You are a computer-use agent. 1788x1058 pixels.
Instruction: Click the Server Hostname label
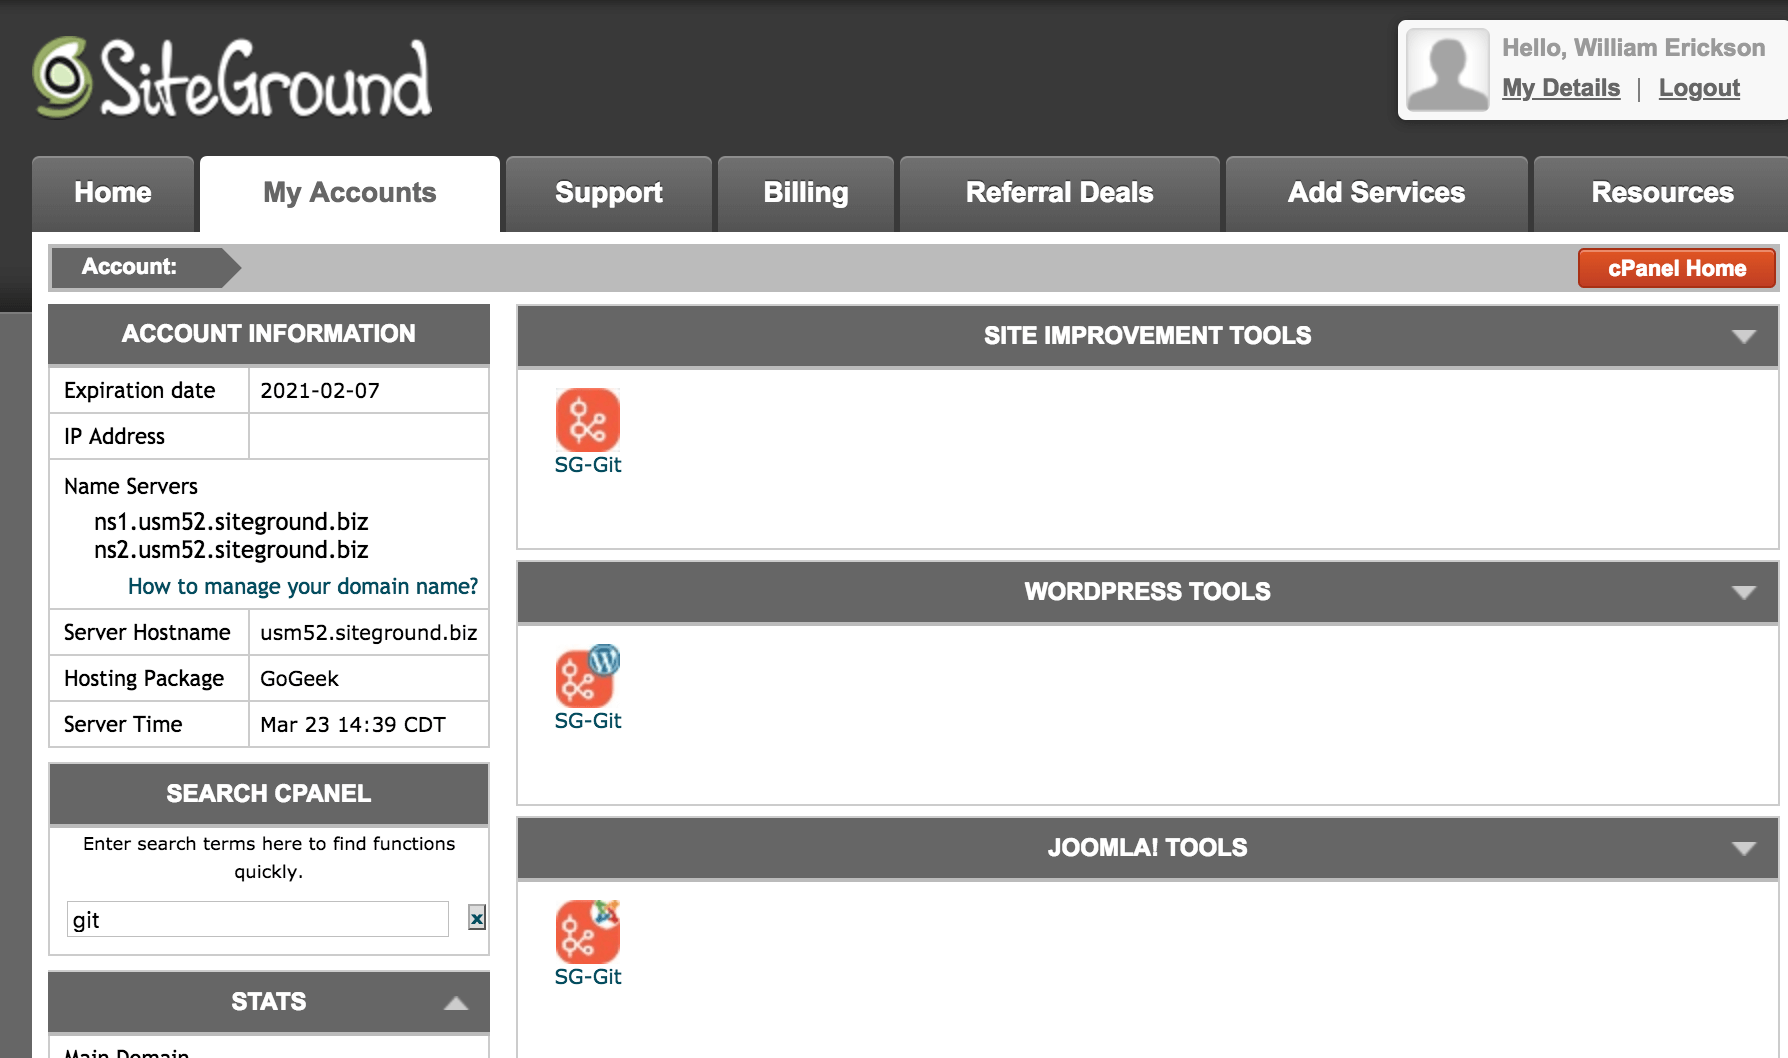tap(147, 633)
